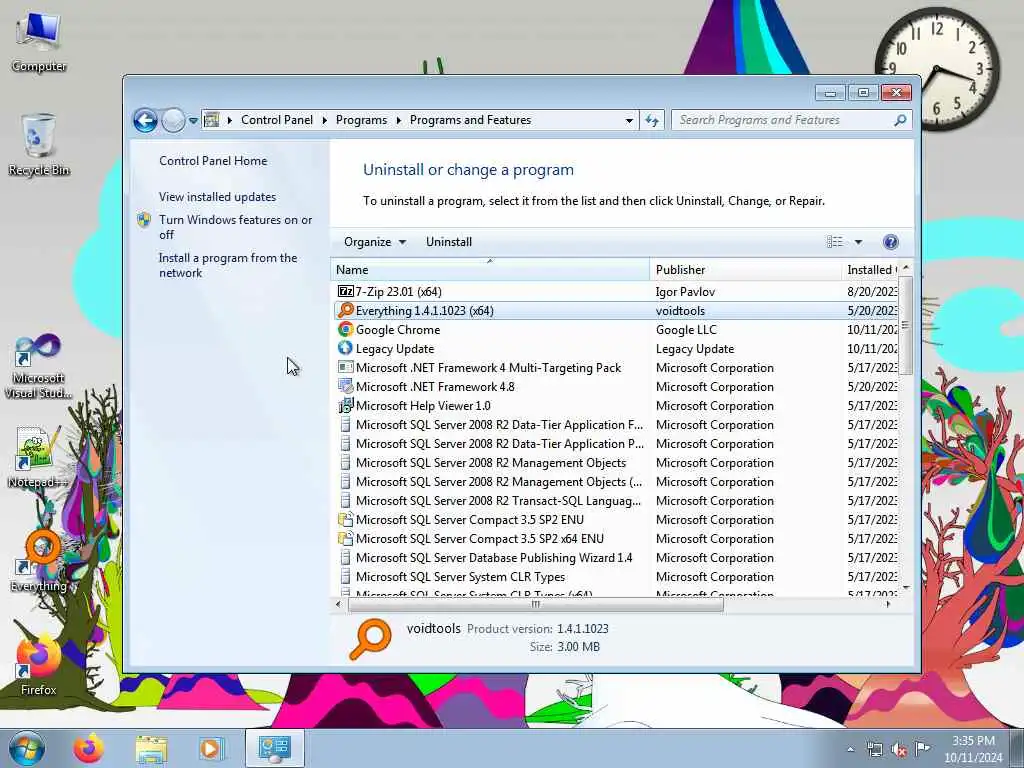Select the Notepad++ desktop shortcut
Viewport: 1024px width, 768px height.
37,457
